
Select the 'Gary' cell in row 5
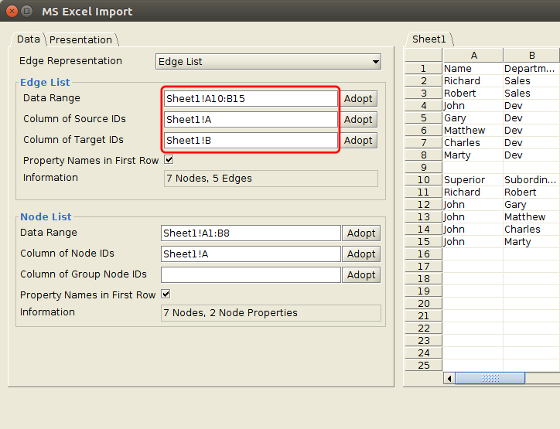473,118
